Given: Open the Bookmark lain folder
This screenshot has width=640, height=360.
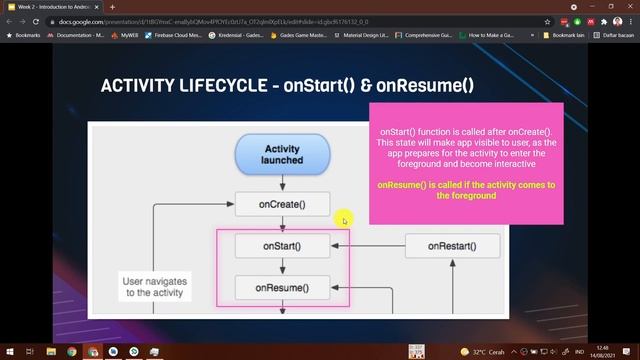Looking at the screenshot, I should tap(564, 36).
